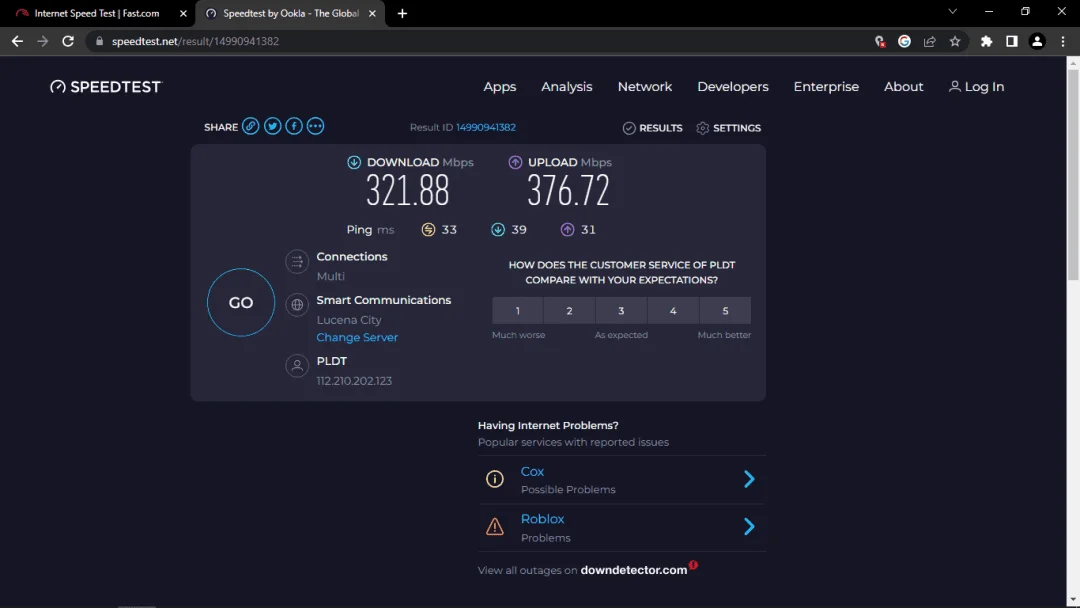
Task: Open Chrome profile avatar
Action: (x=1037, y=41)
